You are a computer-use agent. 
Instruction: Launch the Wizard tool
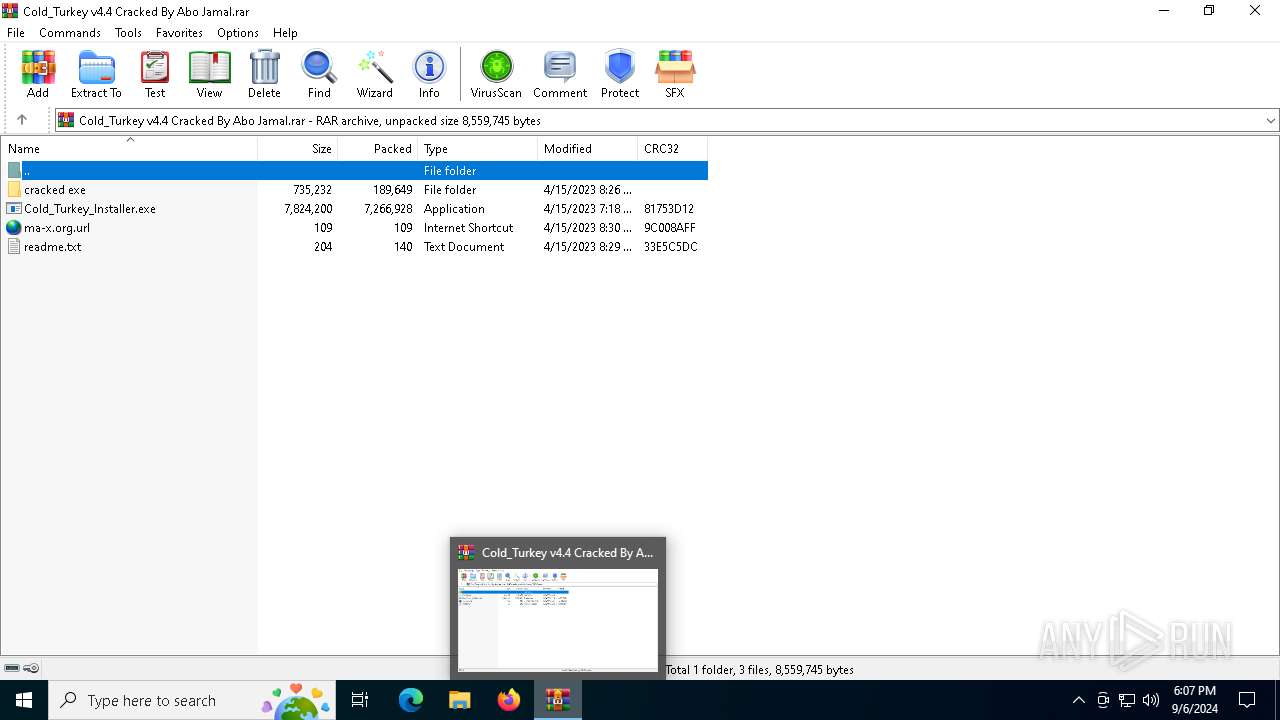click(375, 74)
